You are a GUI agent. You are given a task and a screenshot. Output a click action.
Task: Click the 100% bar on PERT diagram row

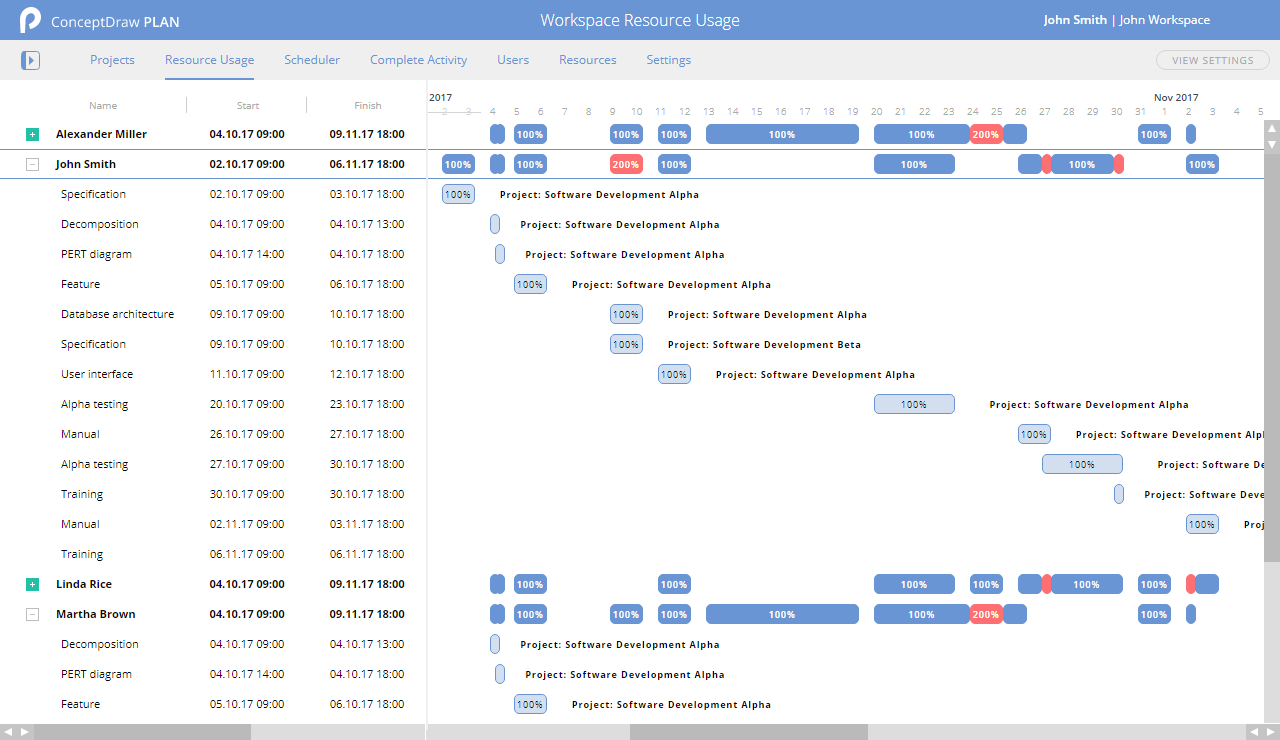coord(500,254)
